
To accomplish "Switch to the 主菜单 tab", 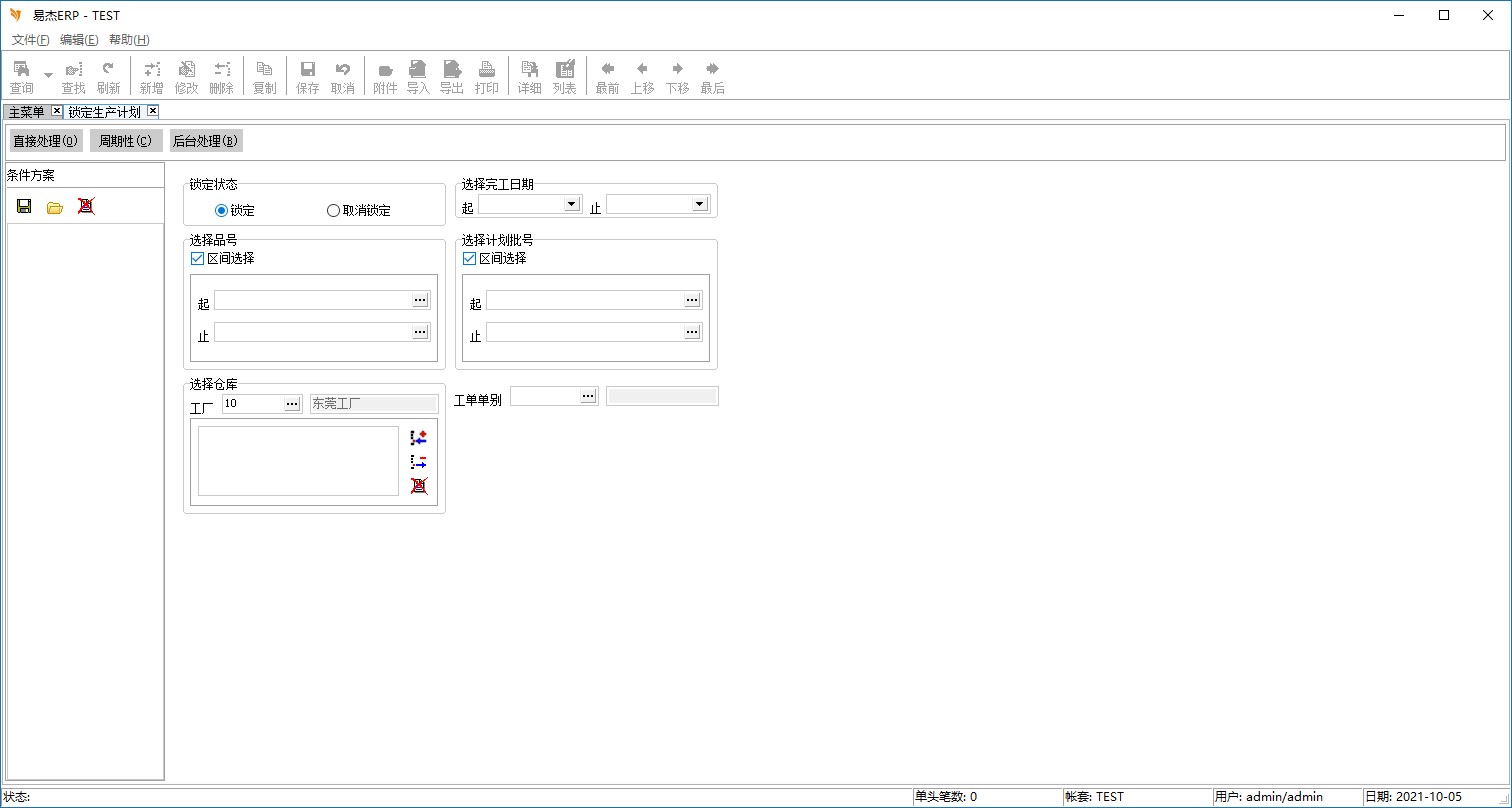I will [26, 112].
